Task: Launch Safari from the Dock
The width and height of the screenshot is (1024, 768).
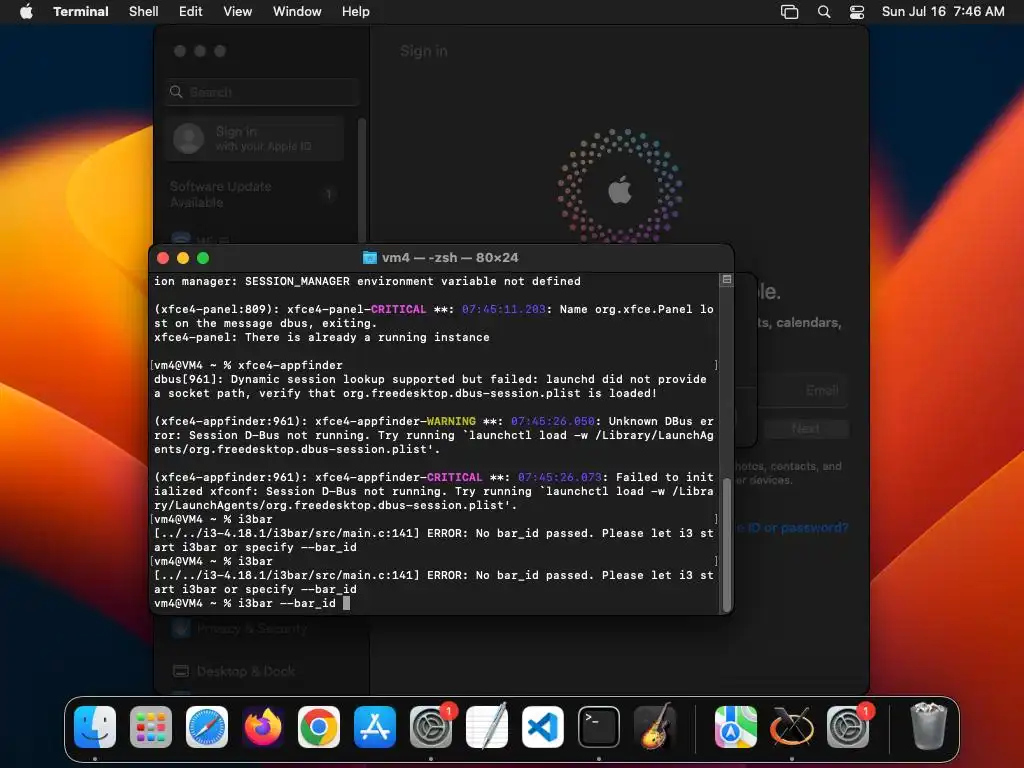Action: click(x=207, y=727)
